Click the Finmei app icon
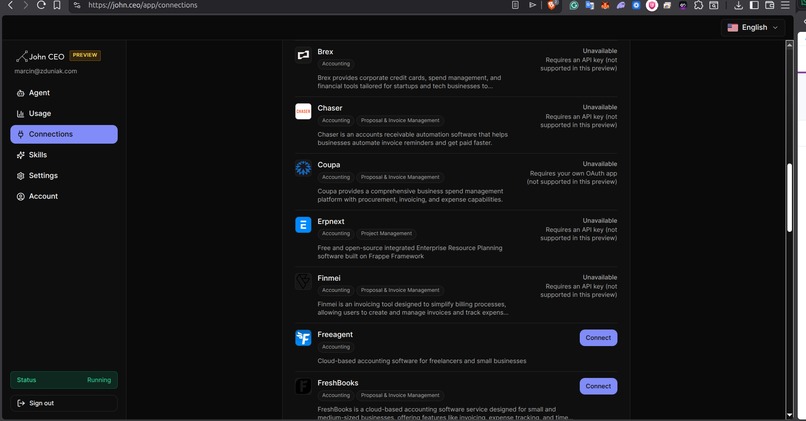The image size is (806, 421). (x=303, y=281)
